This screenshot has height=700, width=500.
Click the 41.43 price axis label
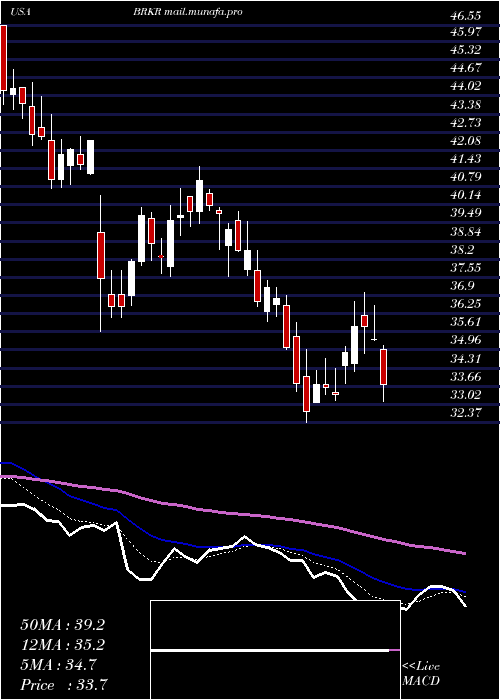465,159
